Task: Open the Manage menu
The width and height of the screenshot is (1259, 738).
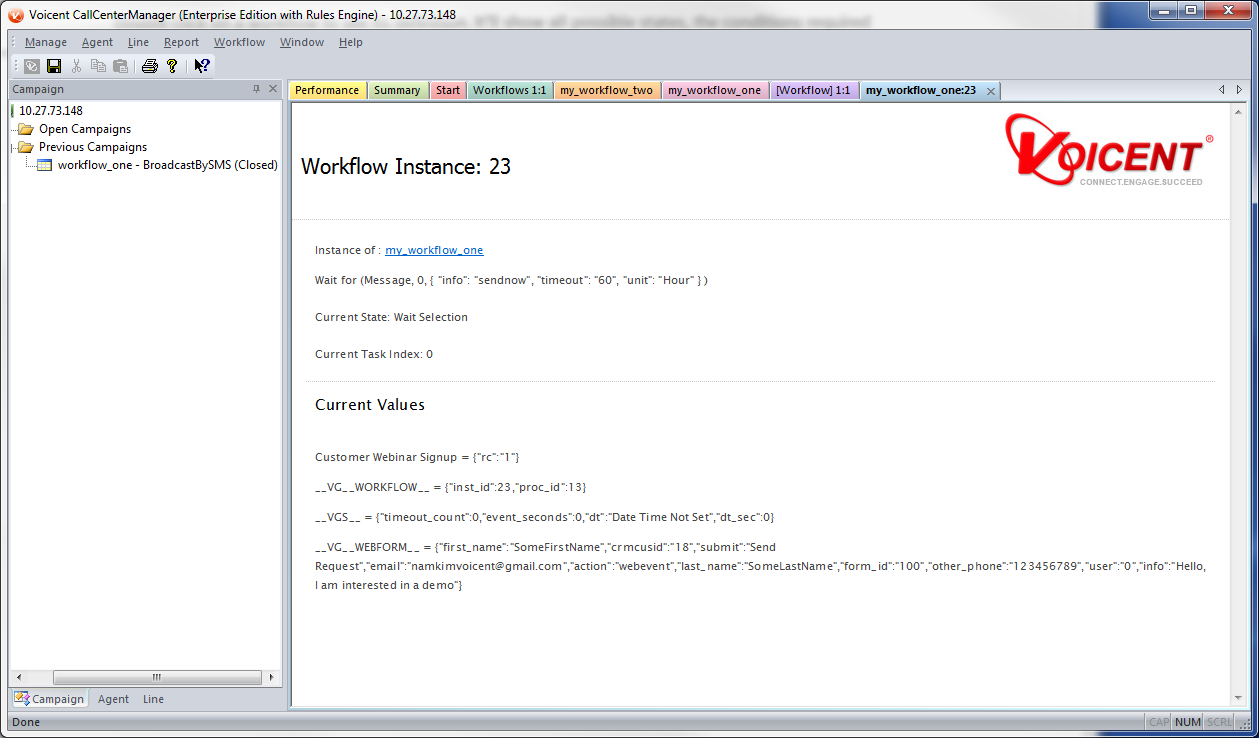Action: coord(46,42)
